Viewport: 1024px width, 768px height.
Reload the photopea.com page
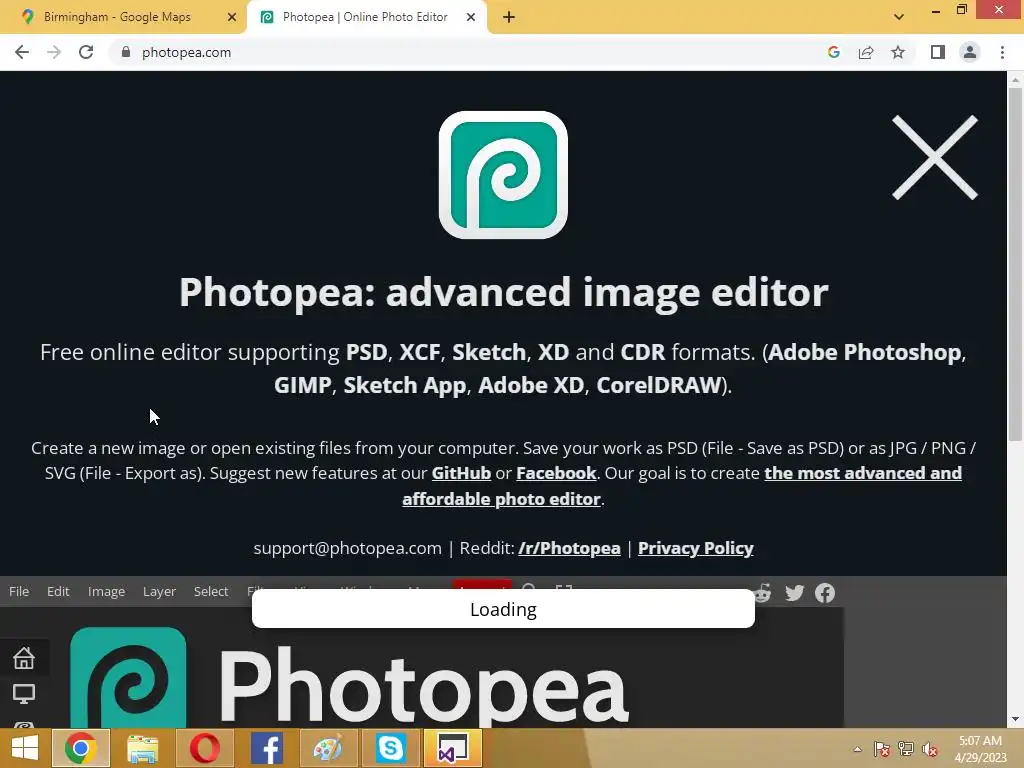click(x=86, y=52)
